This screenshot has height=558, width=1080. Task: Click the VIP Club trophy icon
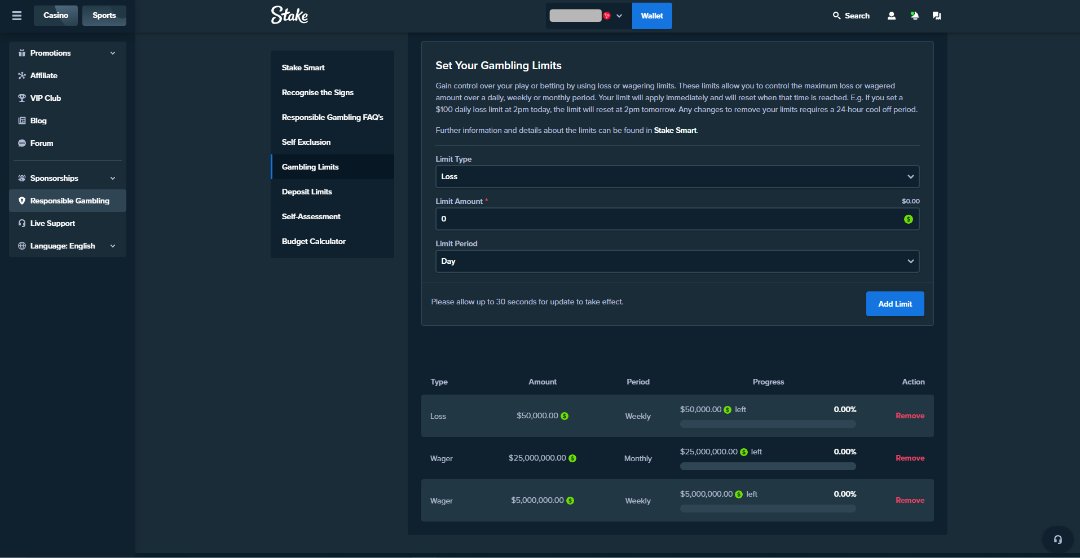(22, 98)
